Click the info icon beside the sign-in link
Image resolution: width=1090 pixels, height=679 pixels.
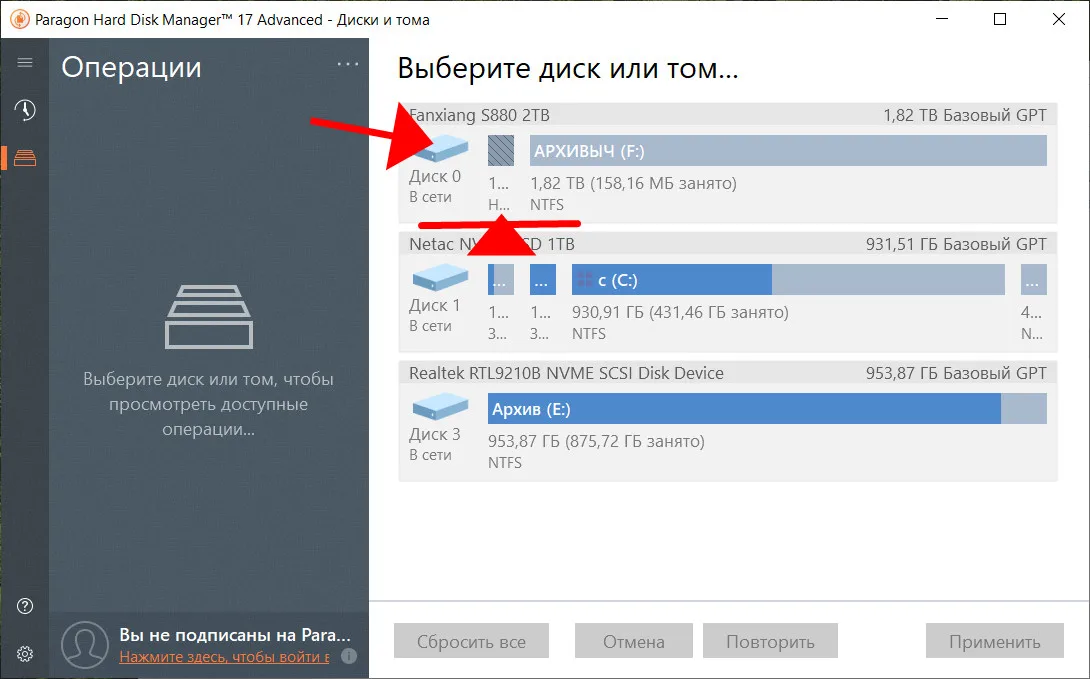[350, 655]
